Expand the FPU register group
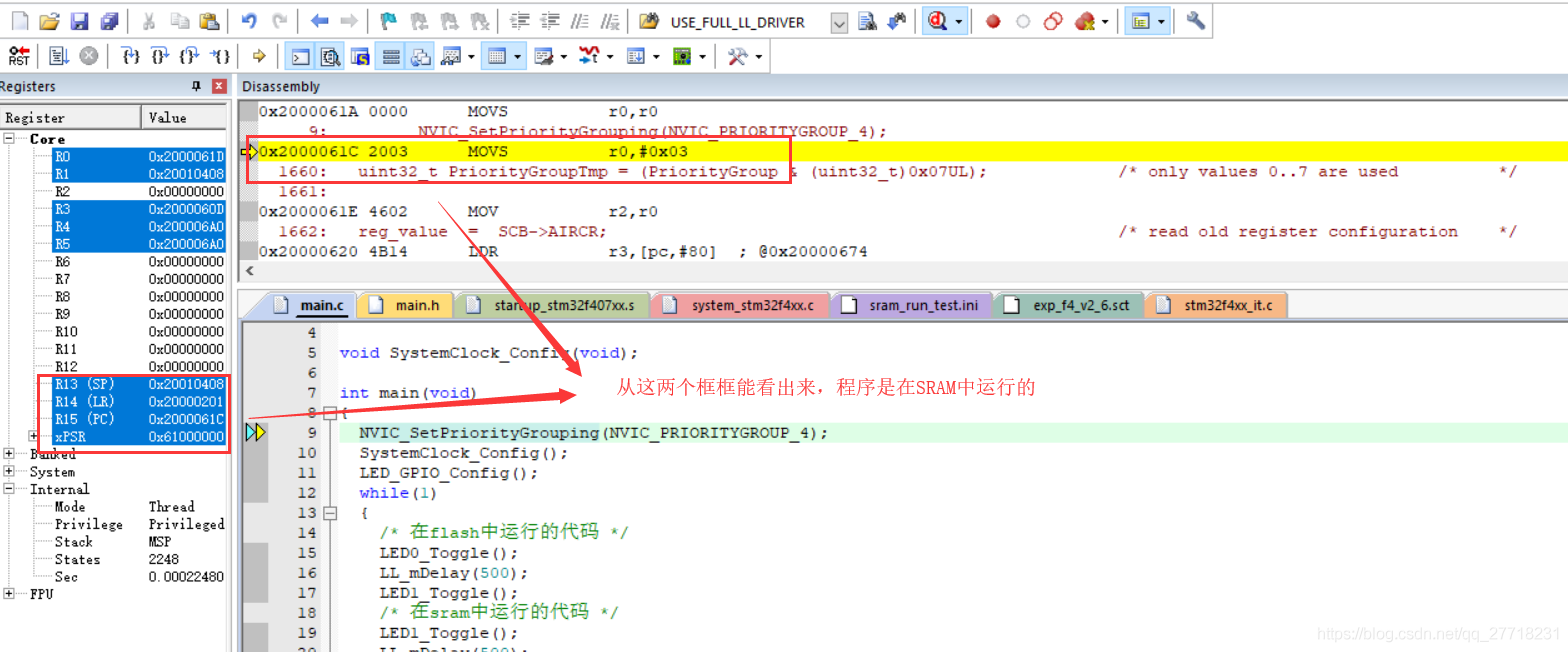Image resolution: width=1568 pixels, height=652 pixels. (10, 594)
